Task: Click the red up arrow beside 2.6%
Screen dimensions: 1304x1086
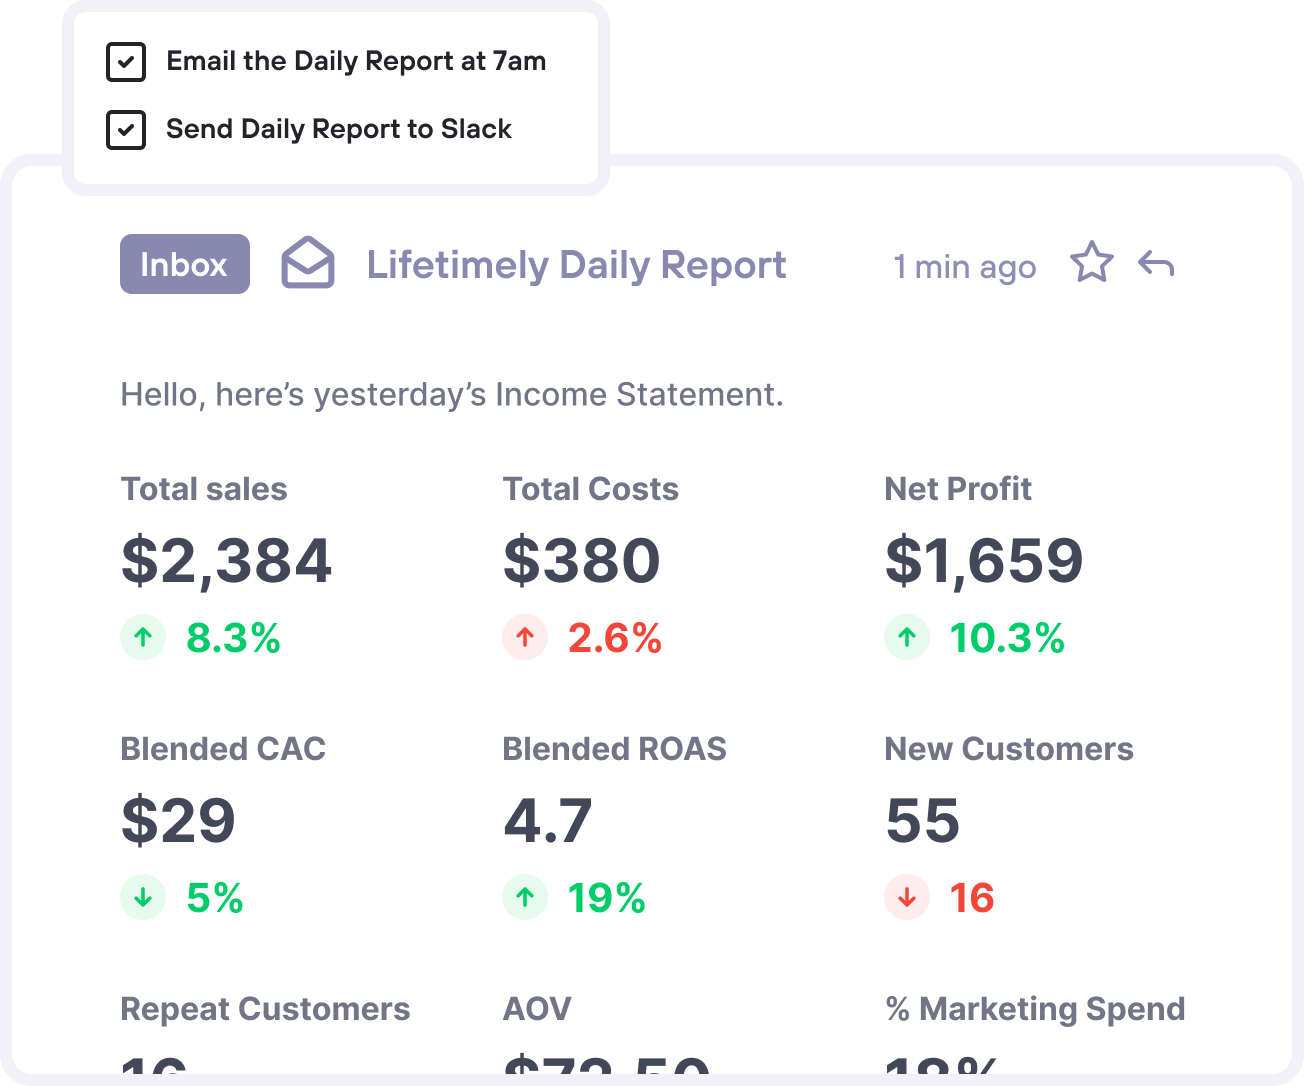Action: [x=525, y=637]
